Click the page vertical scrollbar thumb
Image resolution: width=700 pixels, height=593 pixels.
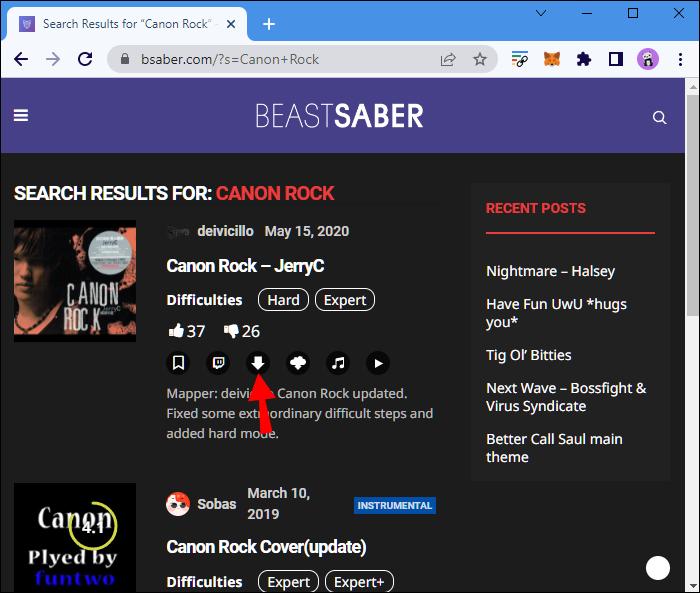point(692,205)
